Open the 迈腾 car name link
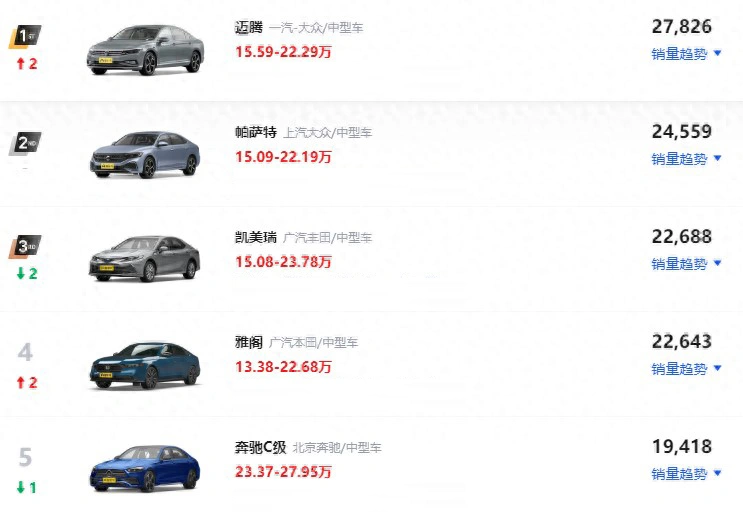The width and height of the screenshot is (743, 512). (249, 27)
